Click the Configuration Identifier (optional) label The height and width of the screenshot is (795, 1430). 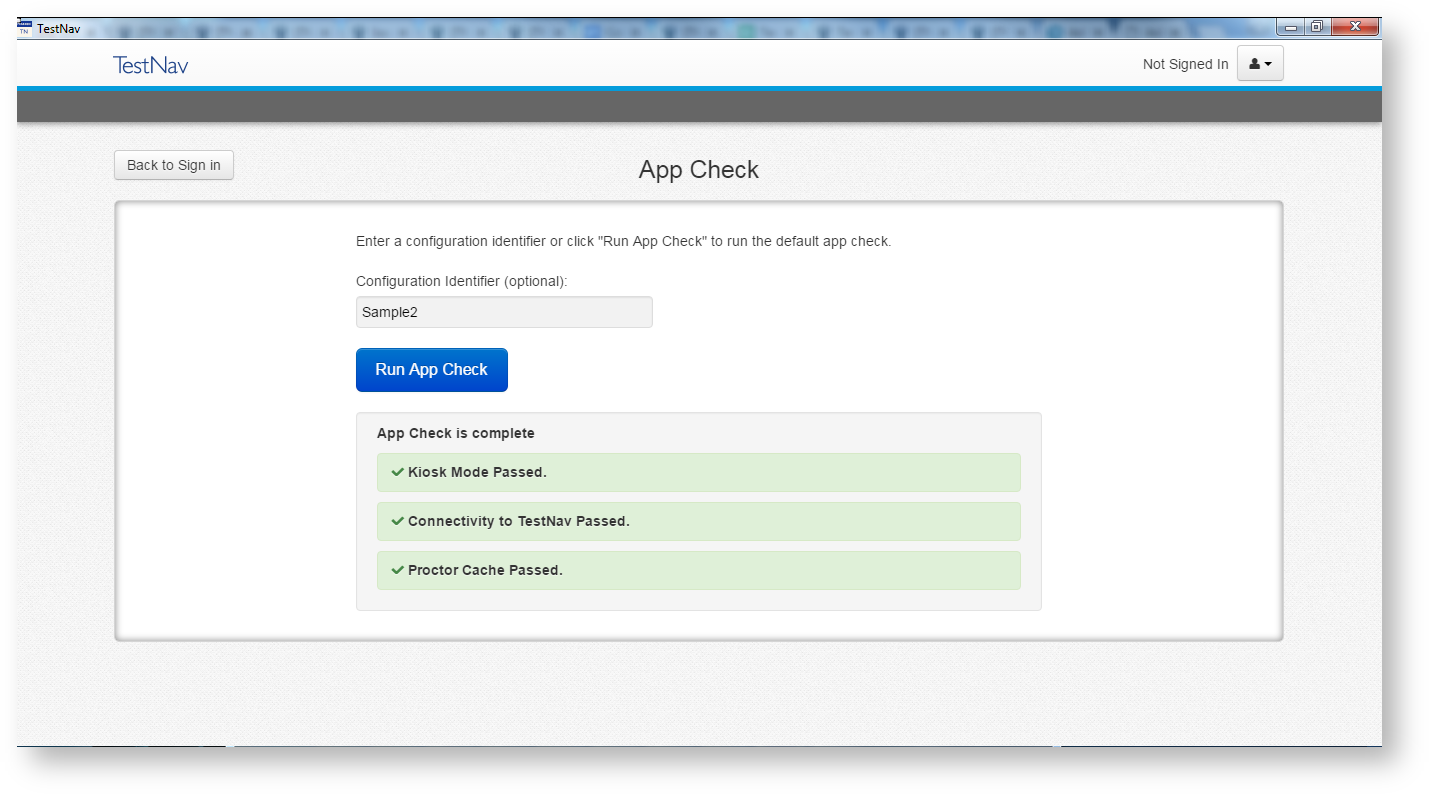(x=461, y=281)
